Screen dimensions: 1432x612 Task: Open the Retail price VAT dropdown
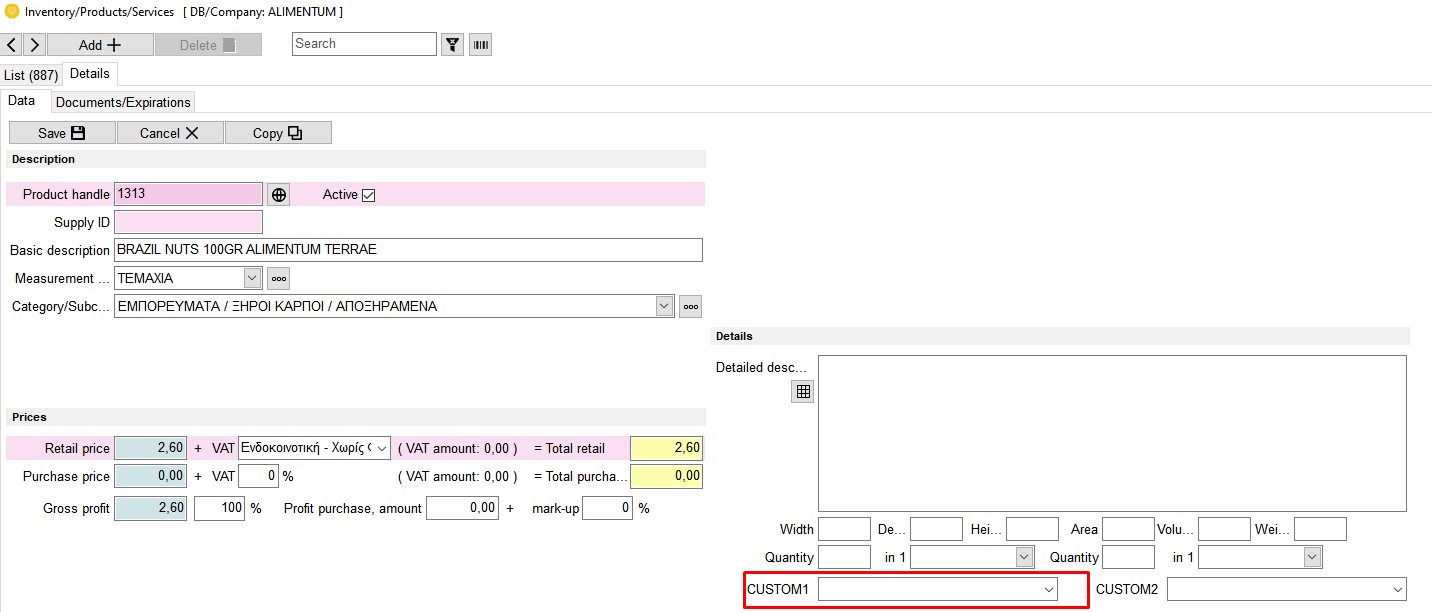(381, 449)
